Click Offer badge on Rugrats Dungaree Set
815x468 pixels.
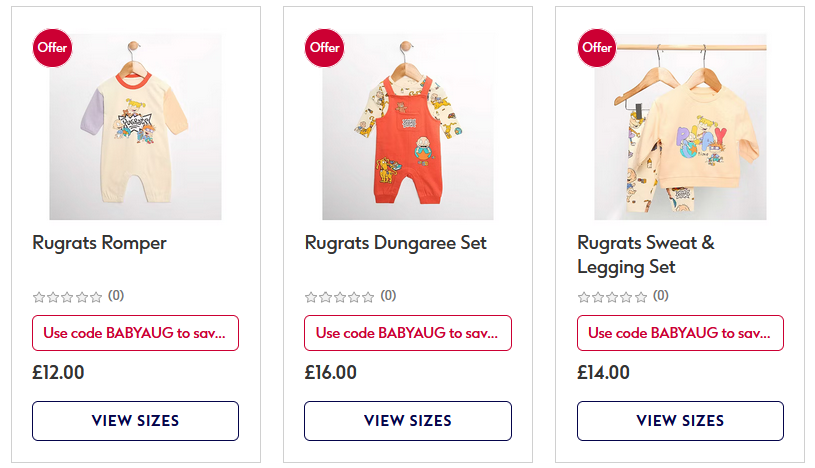click(x=324, y=47)
